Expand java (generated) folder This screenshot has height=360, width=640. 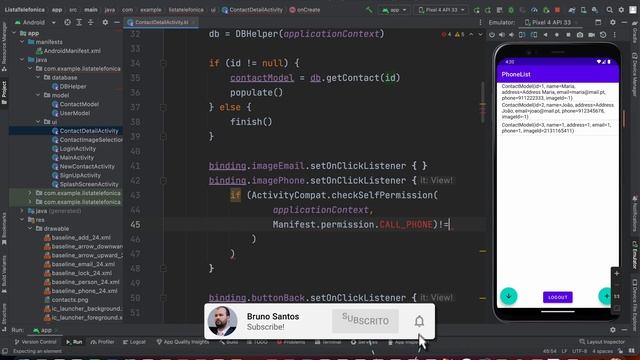click(22, 211)
